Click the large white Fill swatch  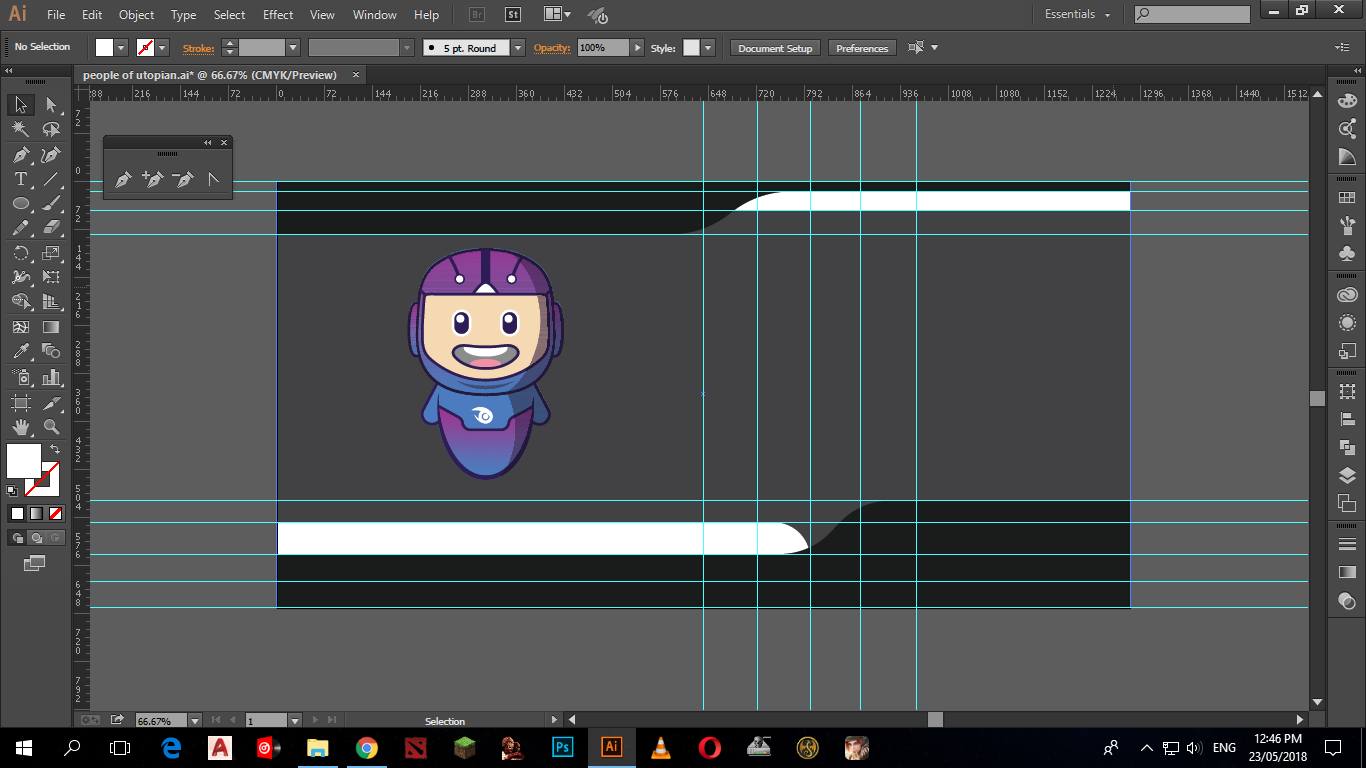[x=24, y=461]
